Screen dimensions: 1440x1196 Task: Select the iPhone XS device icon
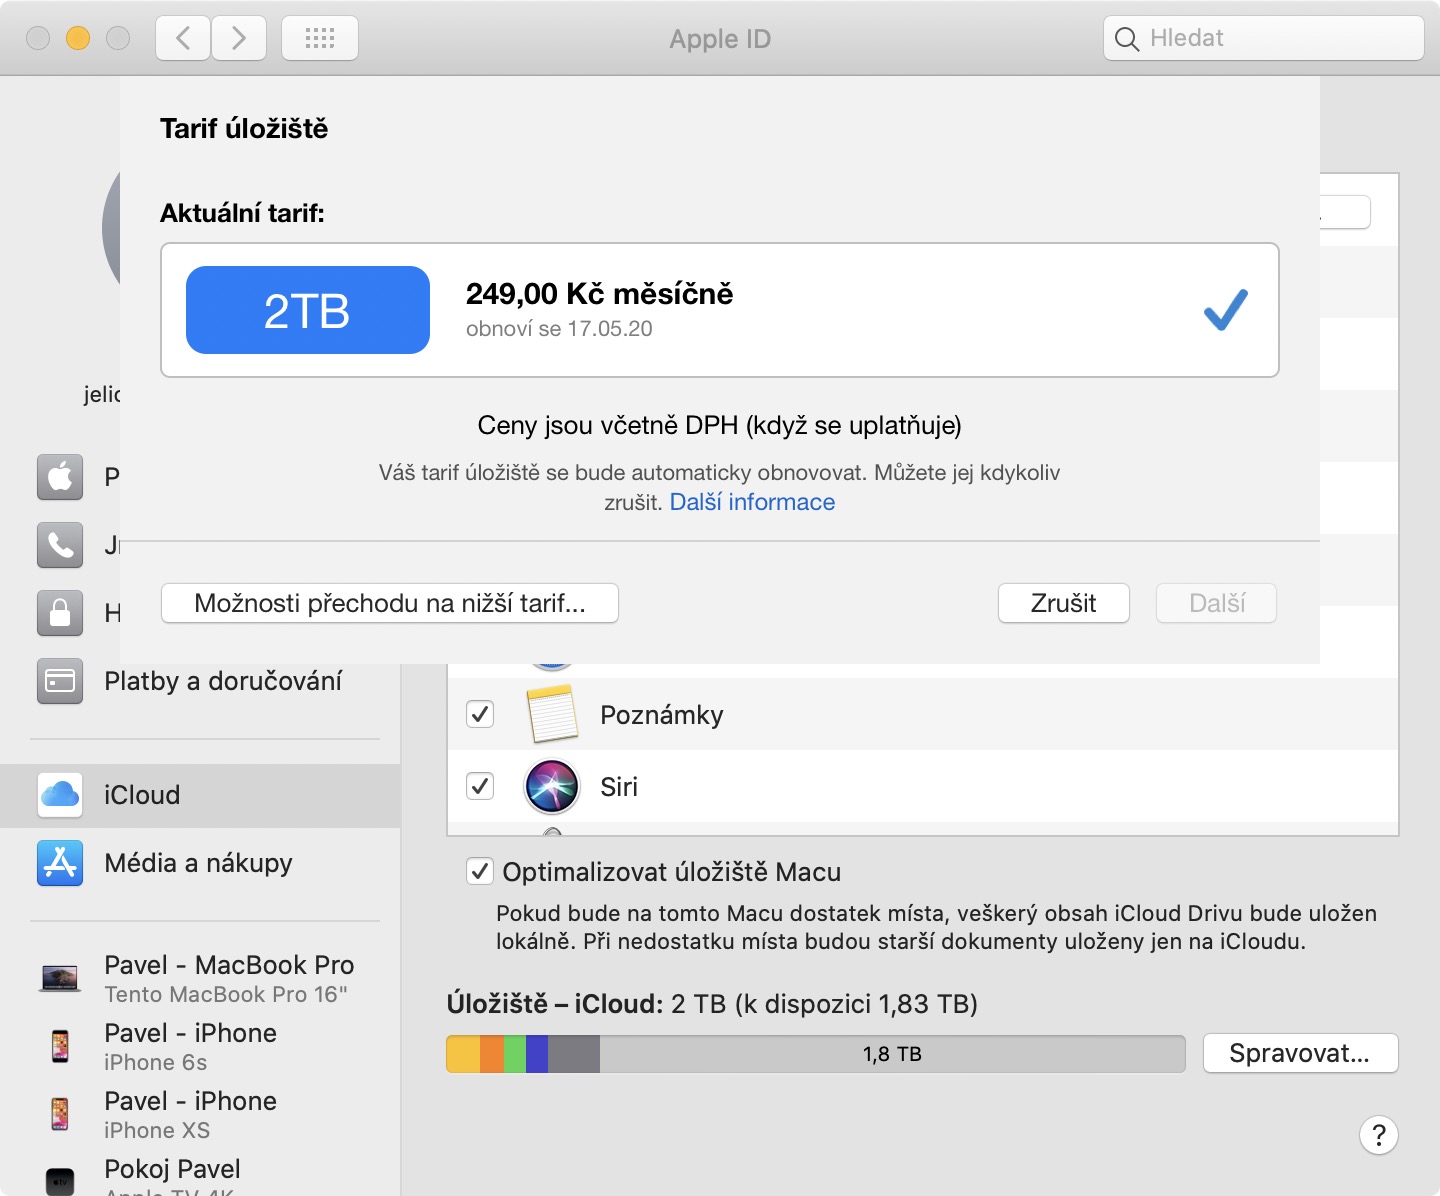60,1114
